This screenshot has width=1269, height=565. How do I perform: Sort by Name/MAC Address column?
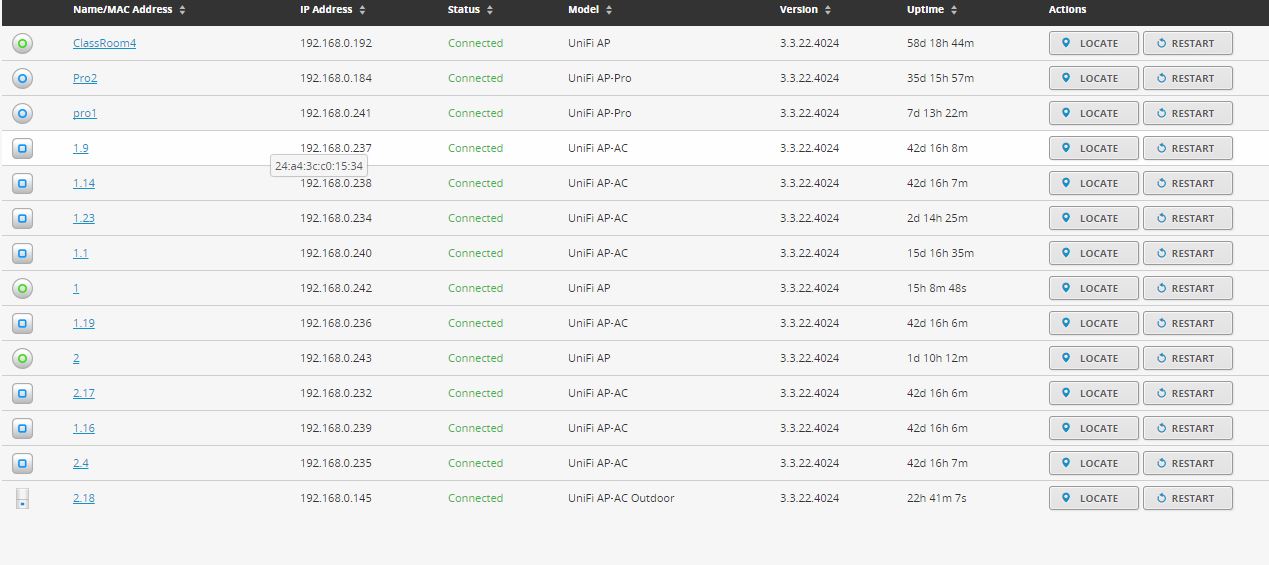coord(129,10)
